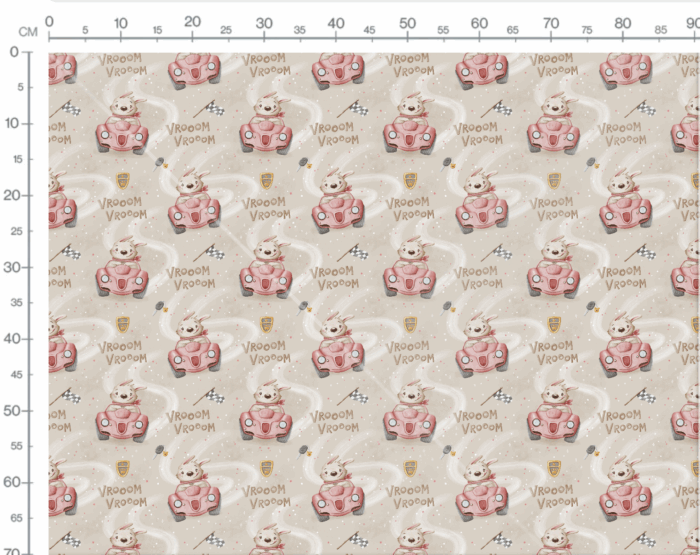This screenshot has width=700, height=555.
Task: Select the 5 mark on horizontal ruler
Action: tap(85, 30)
